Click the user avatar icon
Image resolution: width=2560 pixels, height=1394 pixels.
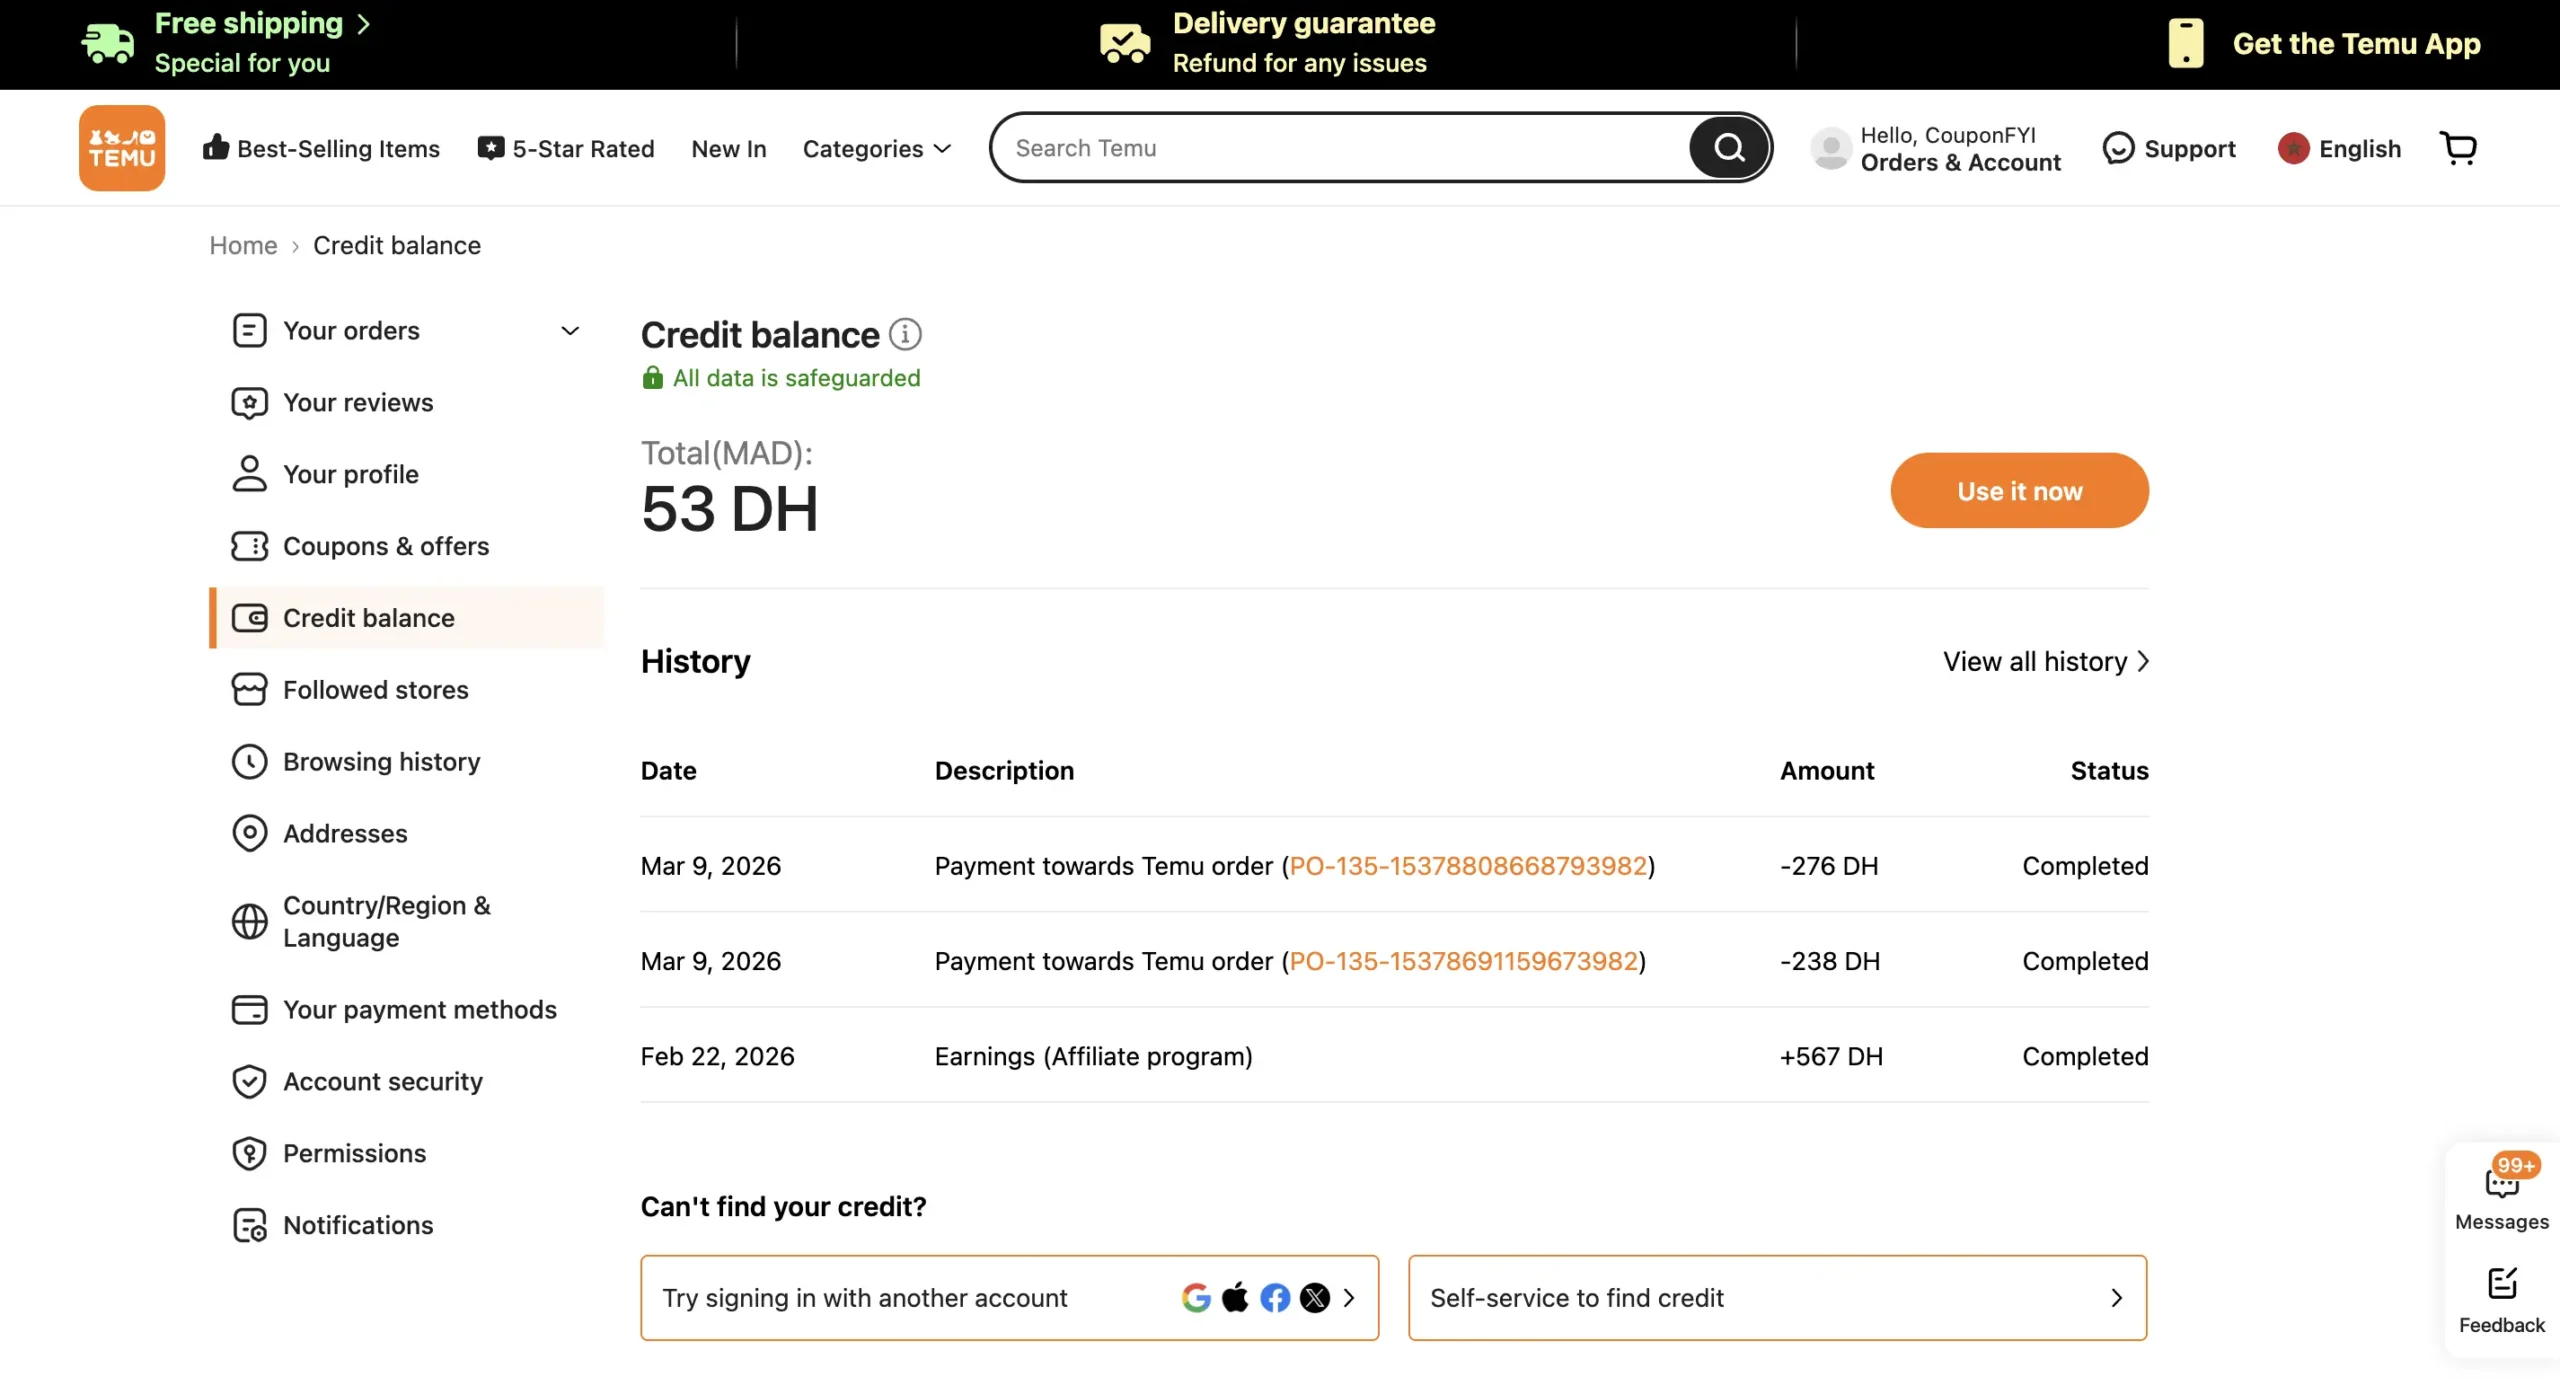[1831, 148]
